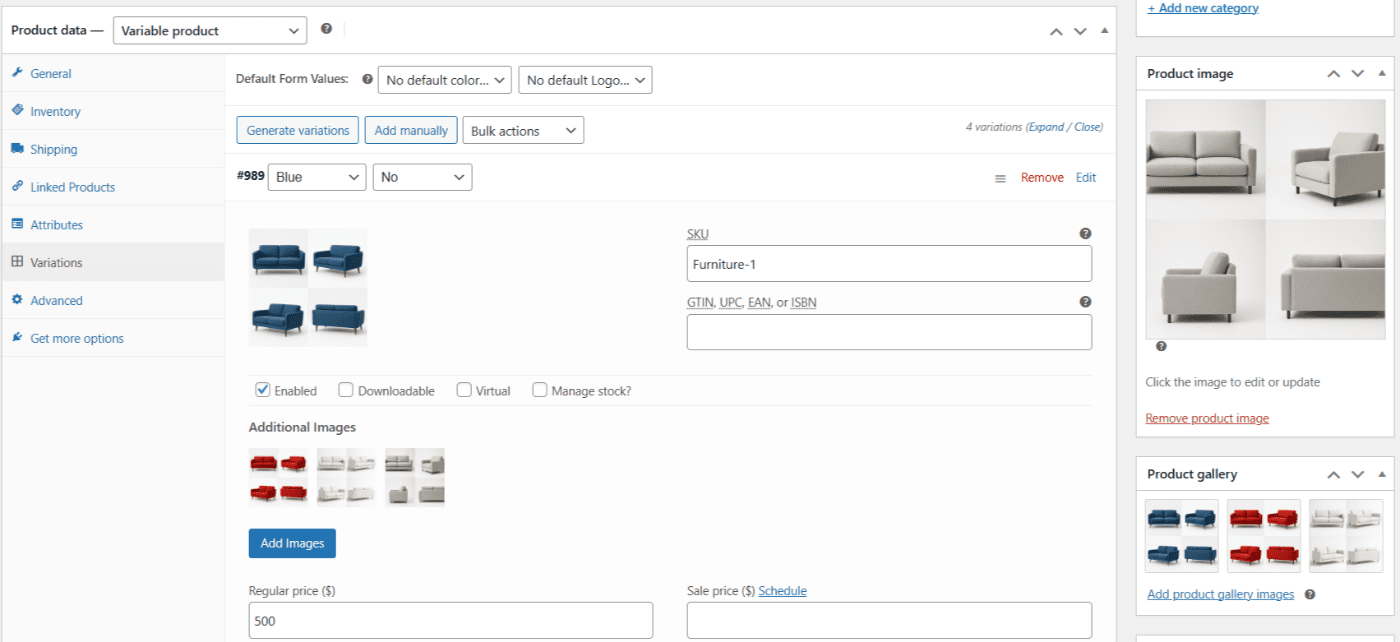Enable the Manage stock option

tap(540, 390)
